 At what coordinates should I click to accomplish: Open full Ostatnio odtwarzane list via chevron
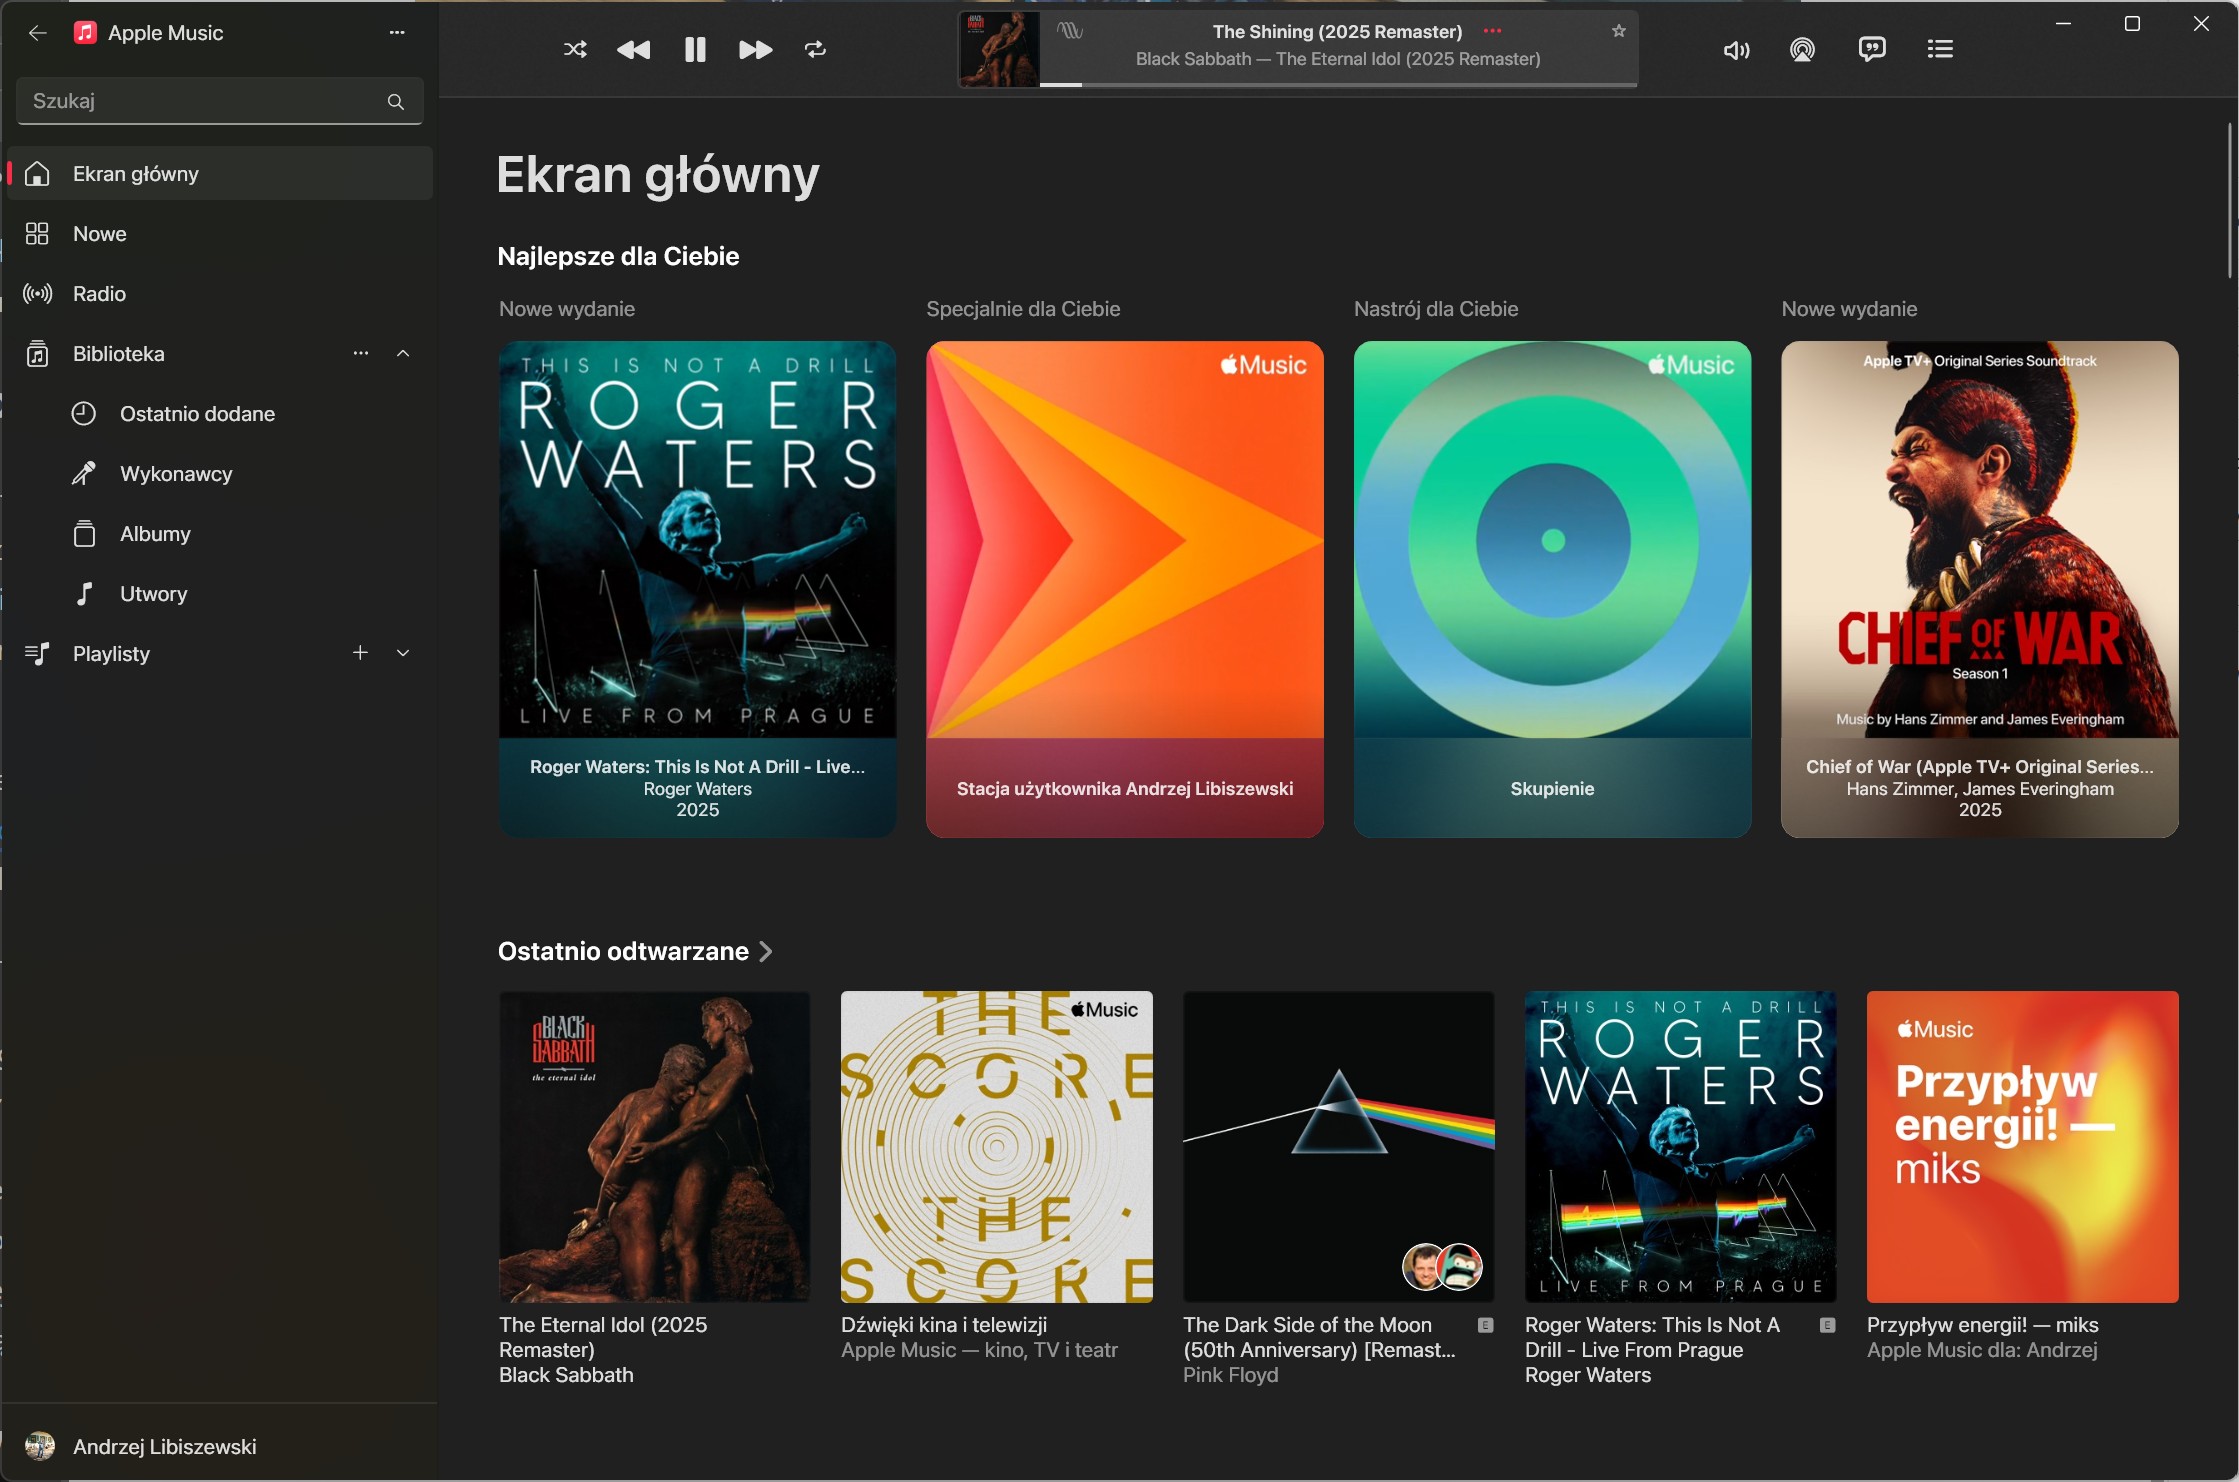[x=766, y=951]
